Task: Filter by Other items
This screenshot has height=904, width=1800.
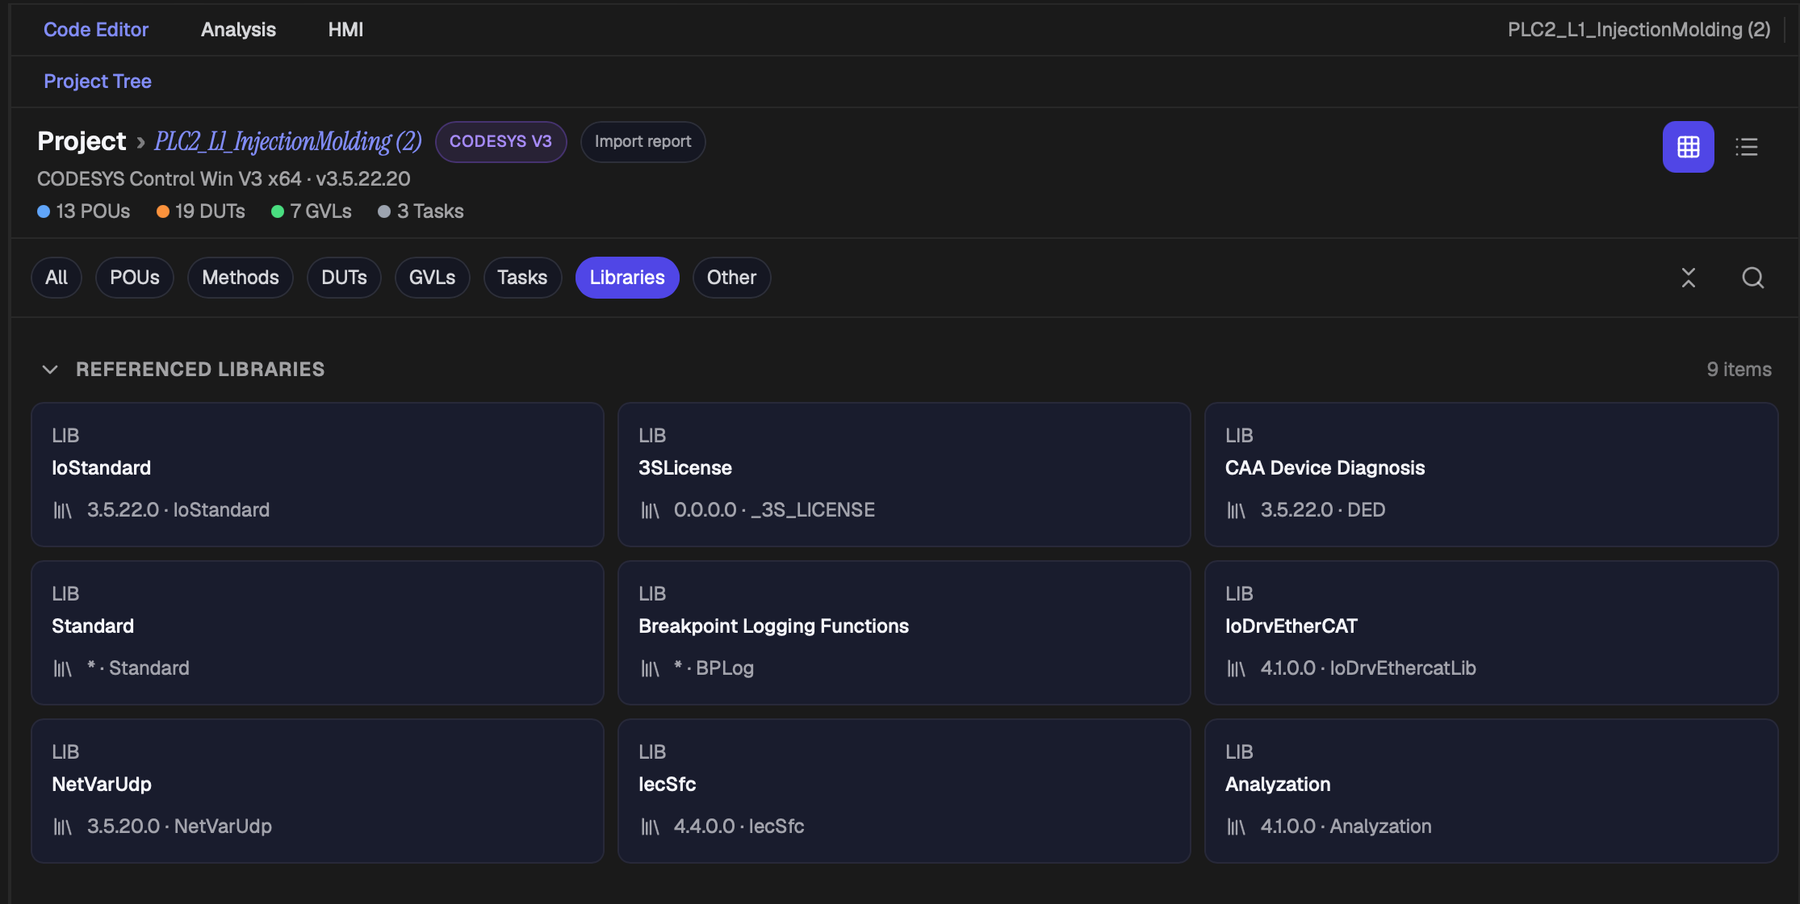Action: (x=731, y=277)
